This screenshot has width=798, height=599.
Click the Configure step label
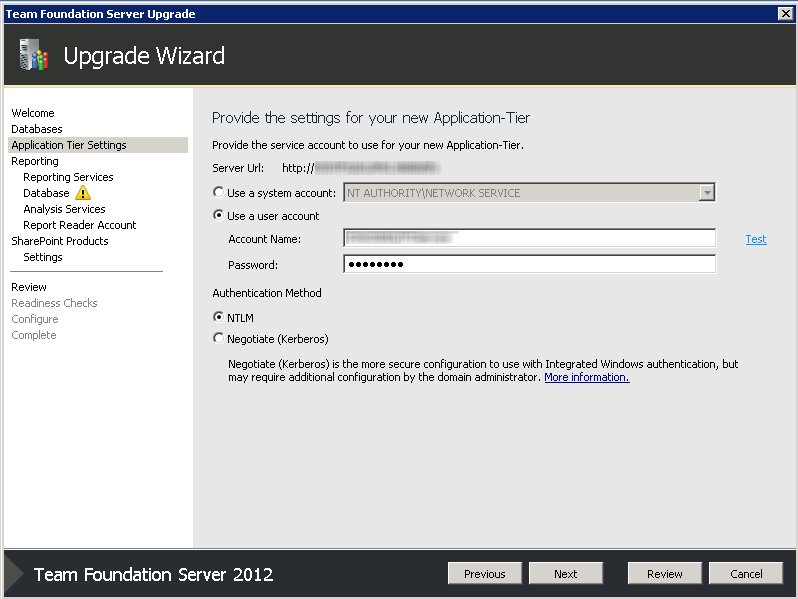[x=35, y=319]
